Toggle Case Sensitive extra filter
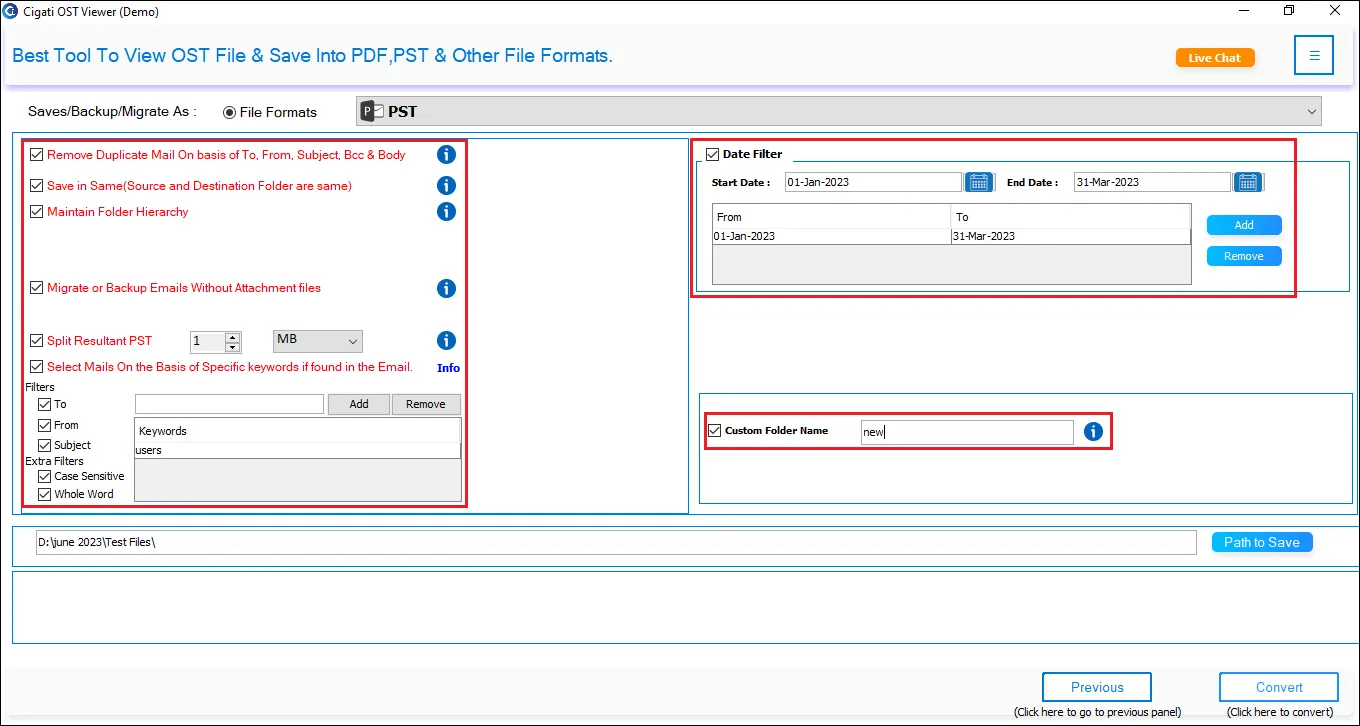The height and width of the screenshot is (726, 1360). [44, 476]
